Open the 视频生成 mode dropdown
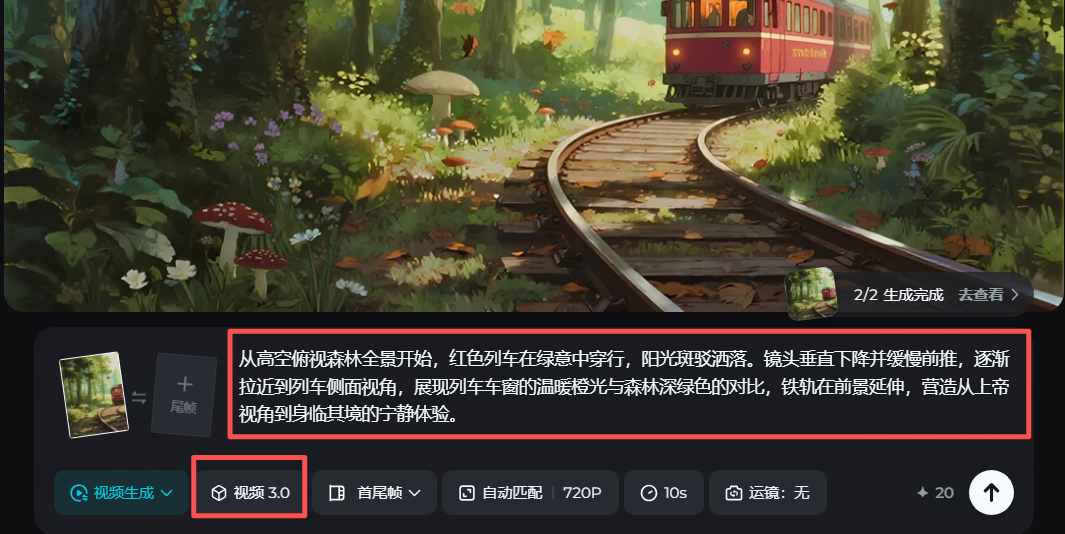The width and height of the screenshot is (1065, 534). [x=122, y=493]
